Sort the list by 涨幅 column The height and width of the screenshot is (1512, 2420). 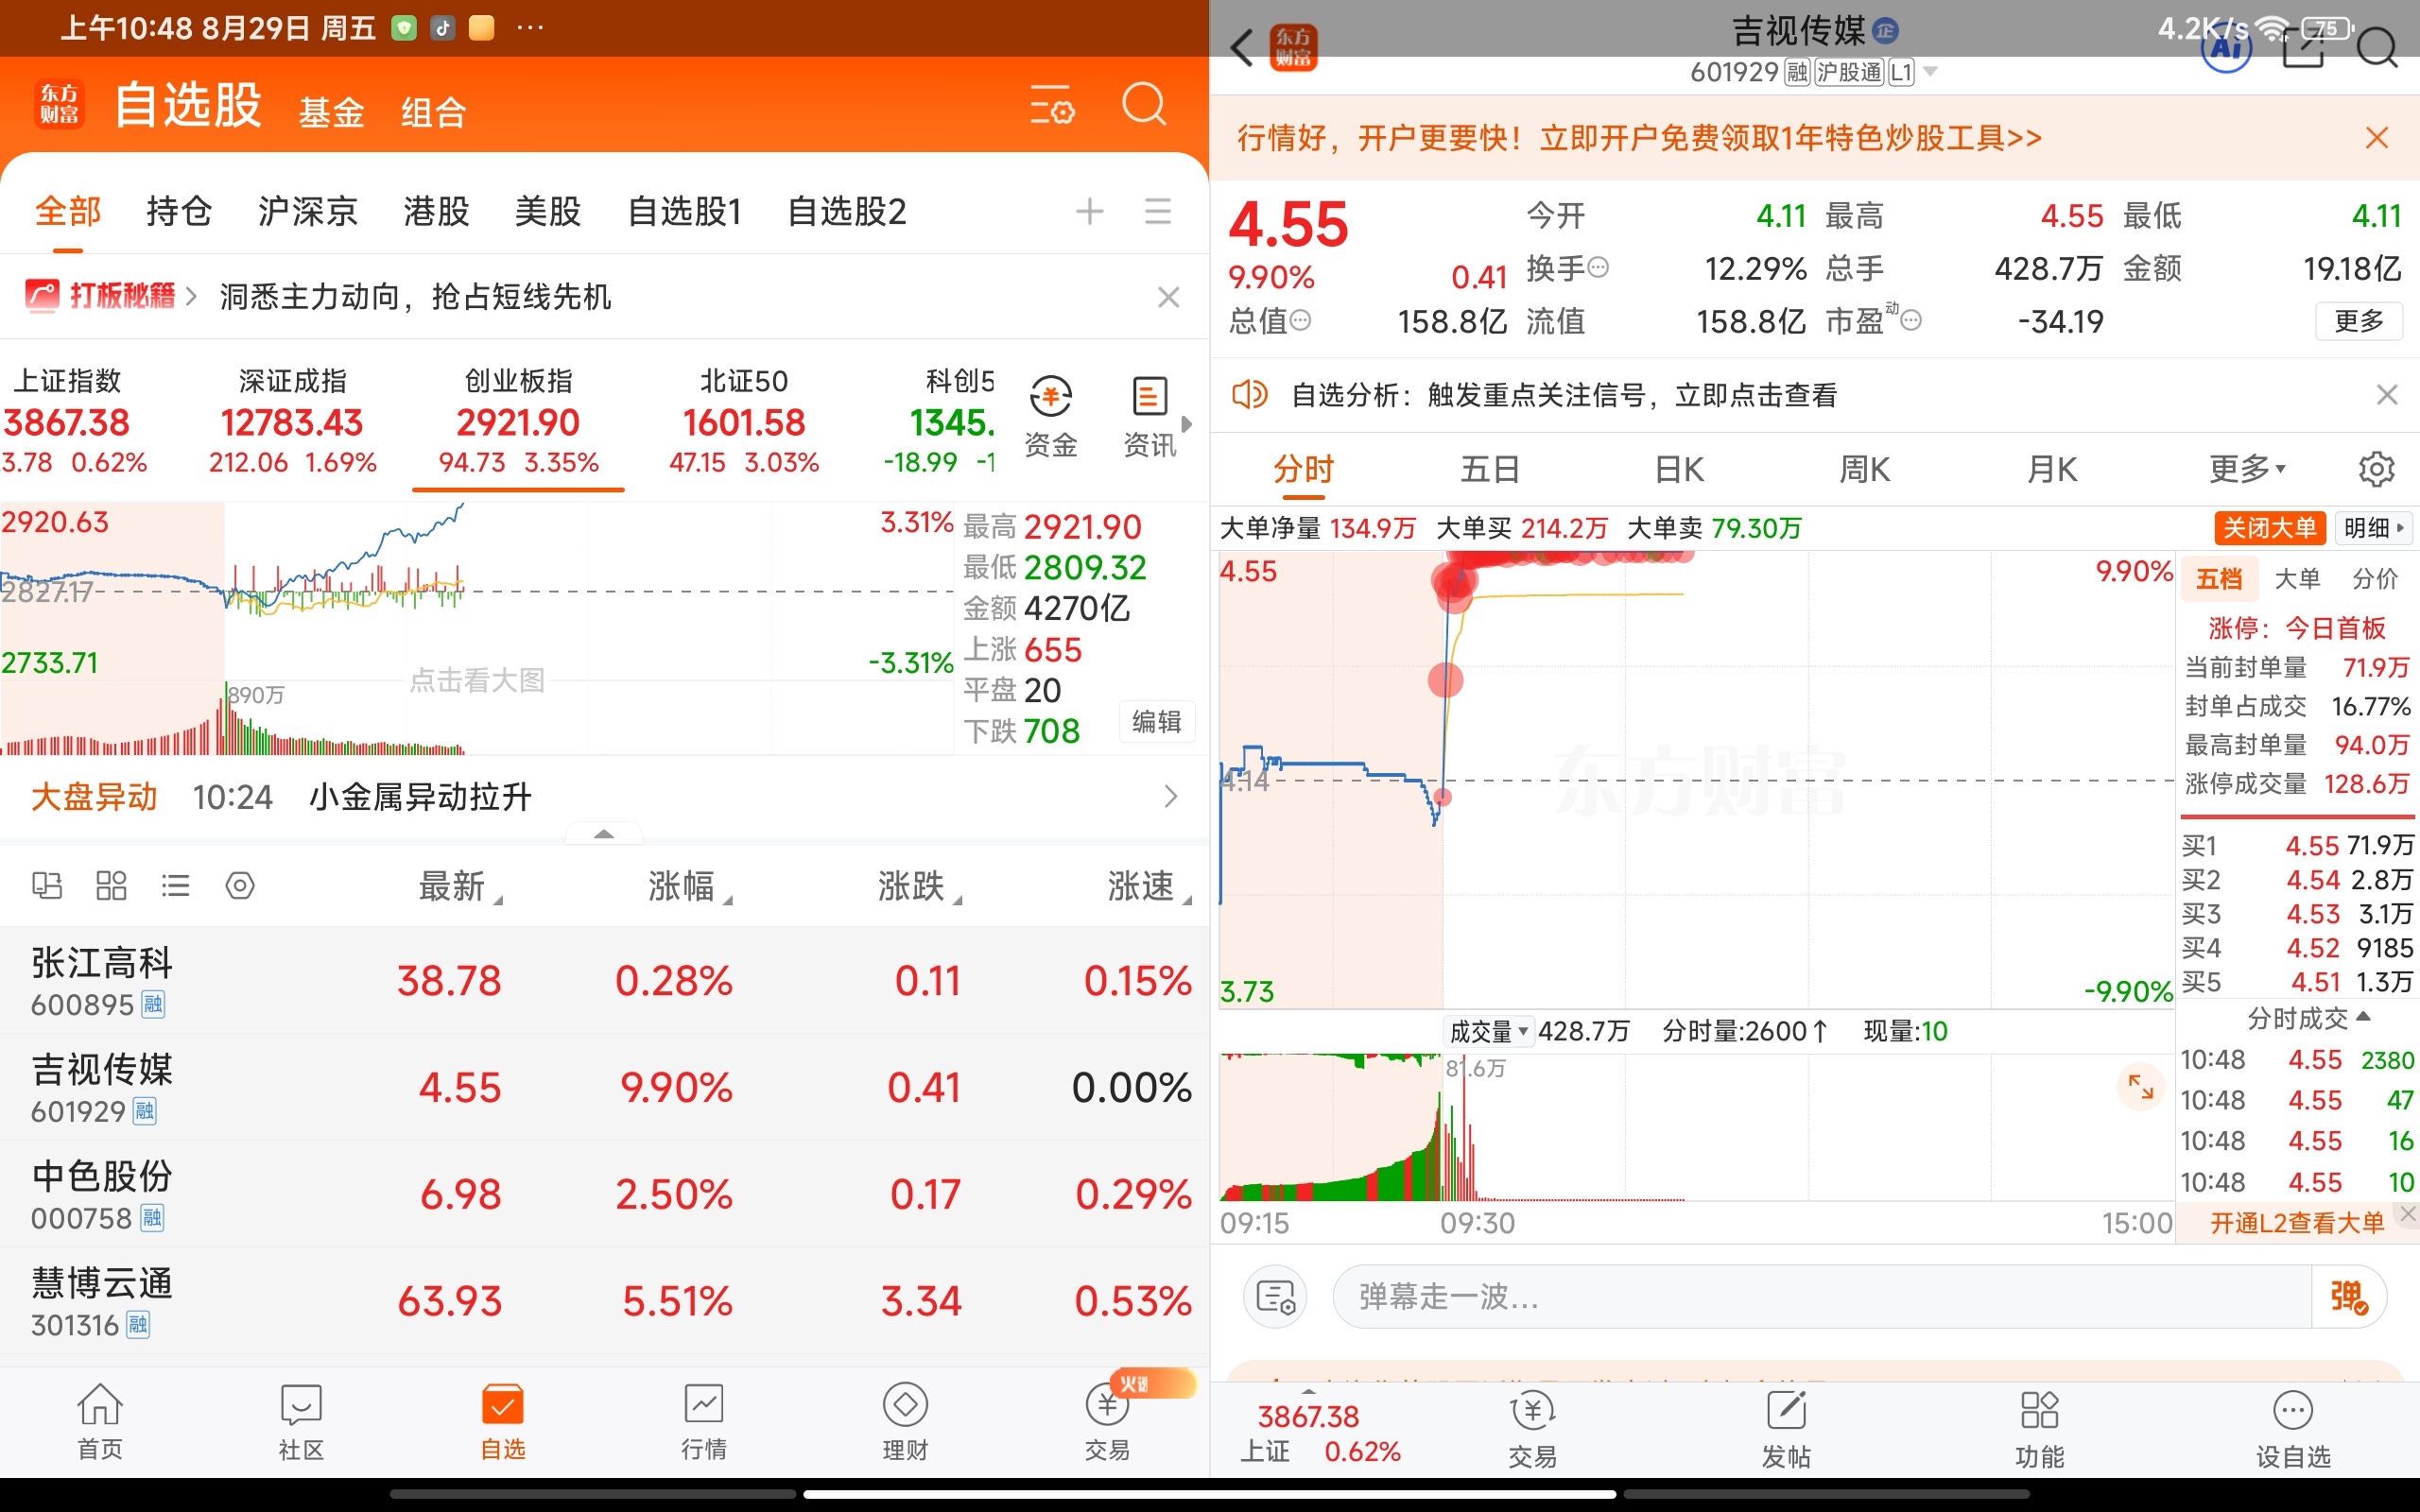[x=690, y=886]
